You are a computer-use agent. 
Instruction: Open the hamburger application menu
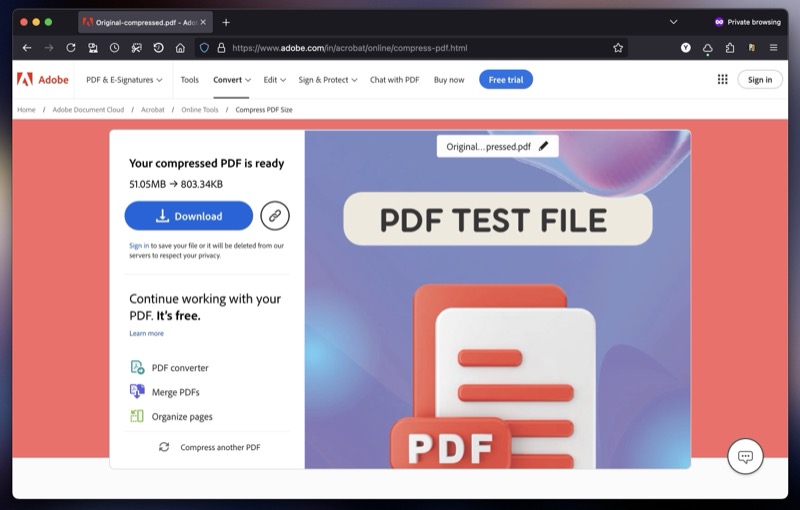[773, 48]
